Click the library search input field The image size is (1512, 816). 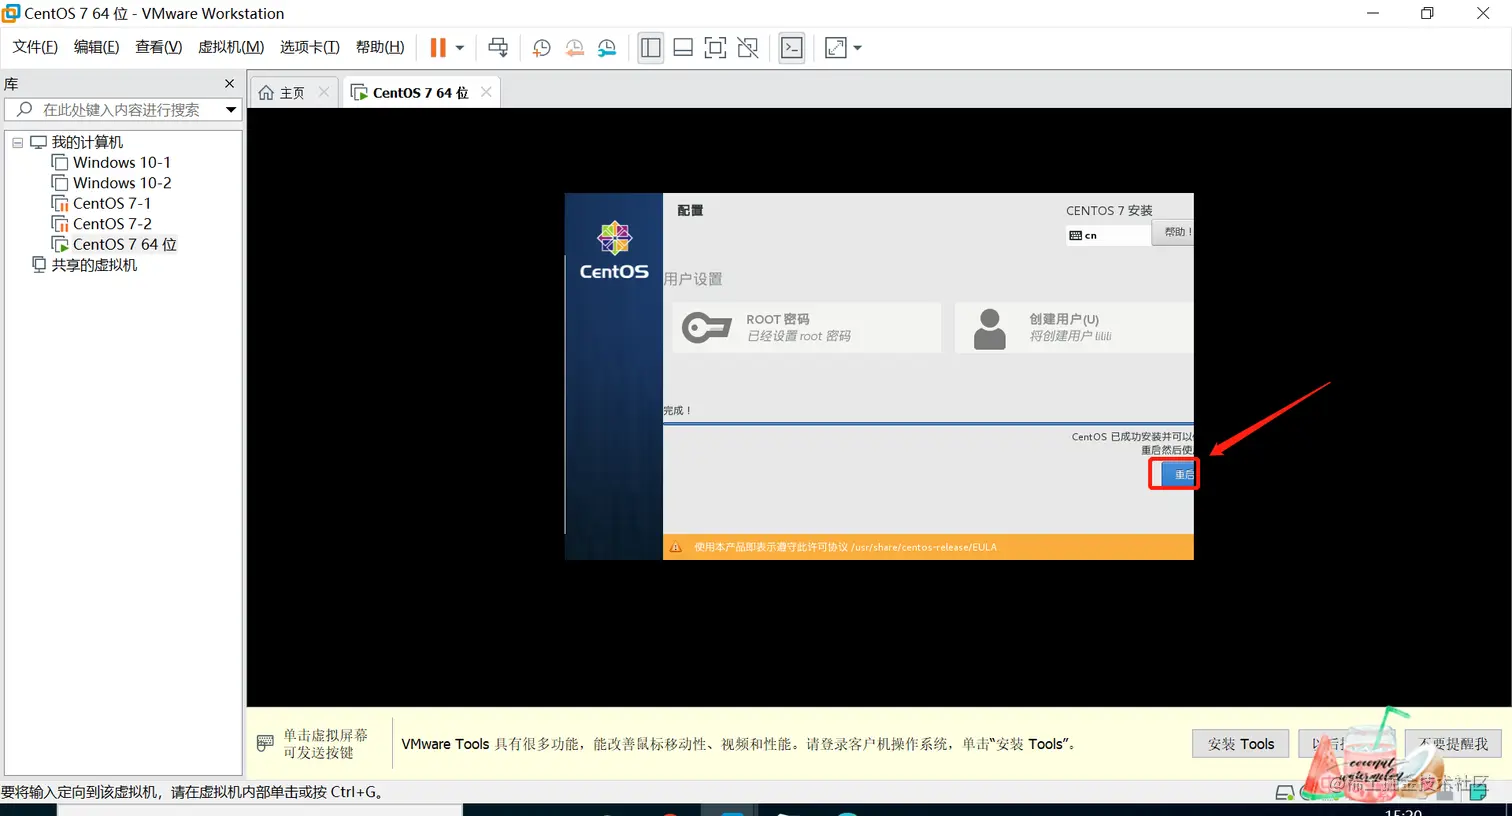pyautogui.click(x=121, y=110)
